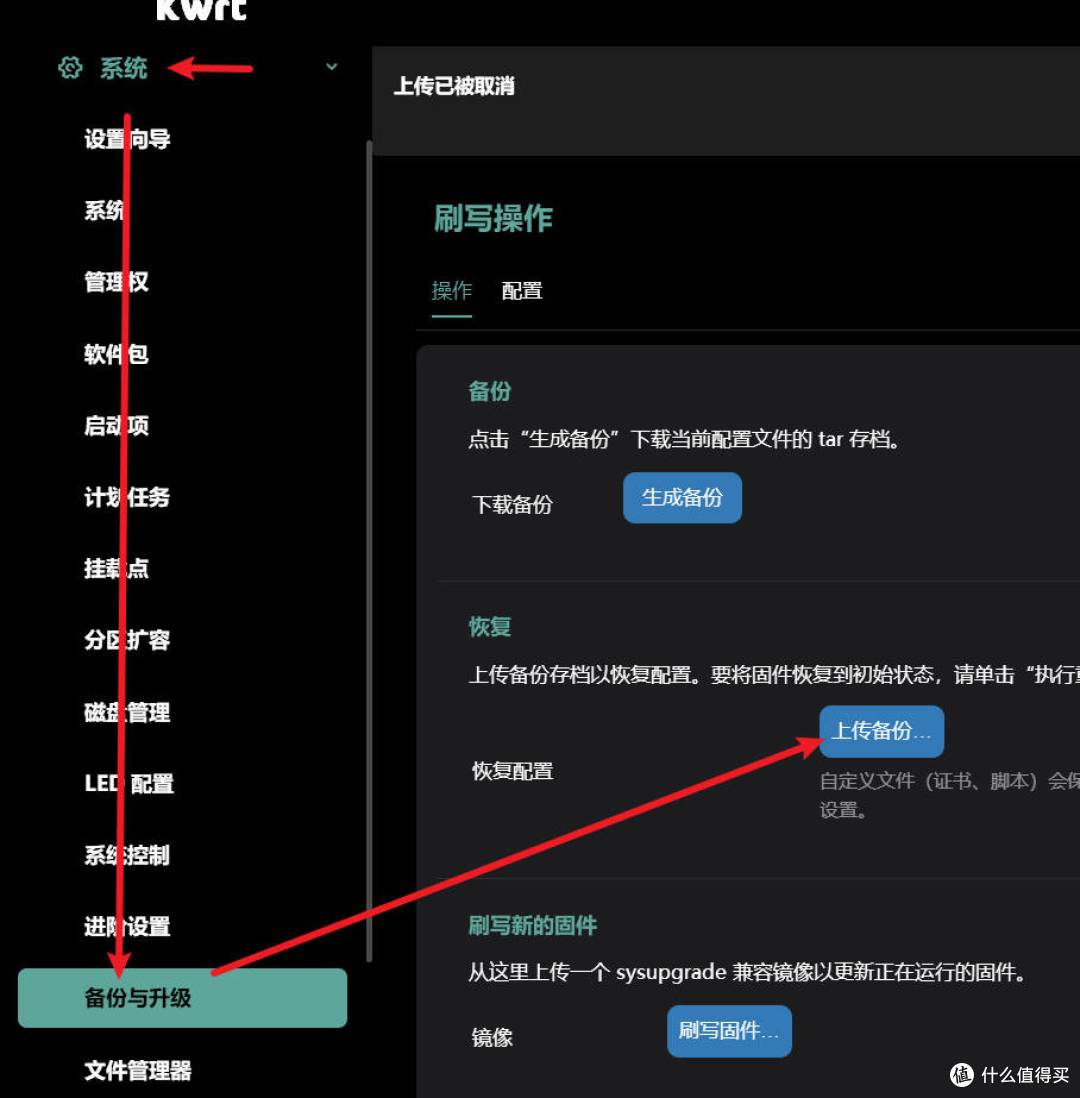
Task: Click the 下载备份 label
Action: [x=513, y=504]
